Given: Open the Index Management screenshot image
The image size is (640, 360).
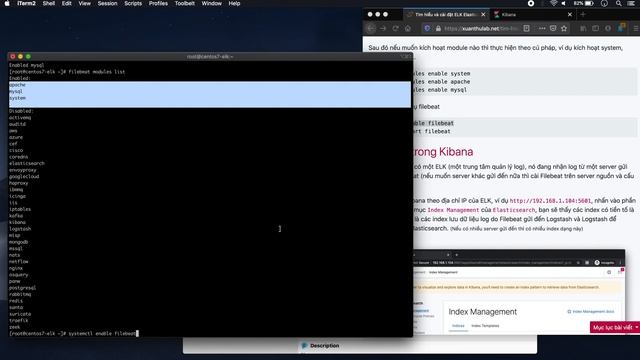Looking at the screenshot, I should [x=519, y=292].
